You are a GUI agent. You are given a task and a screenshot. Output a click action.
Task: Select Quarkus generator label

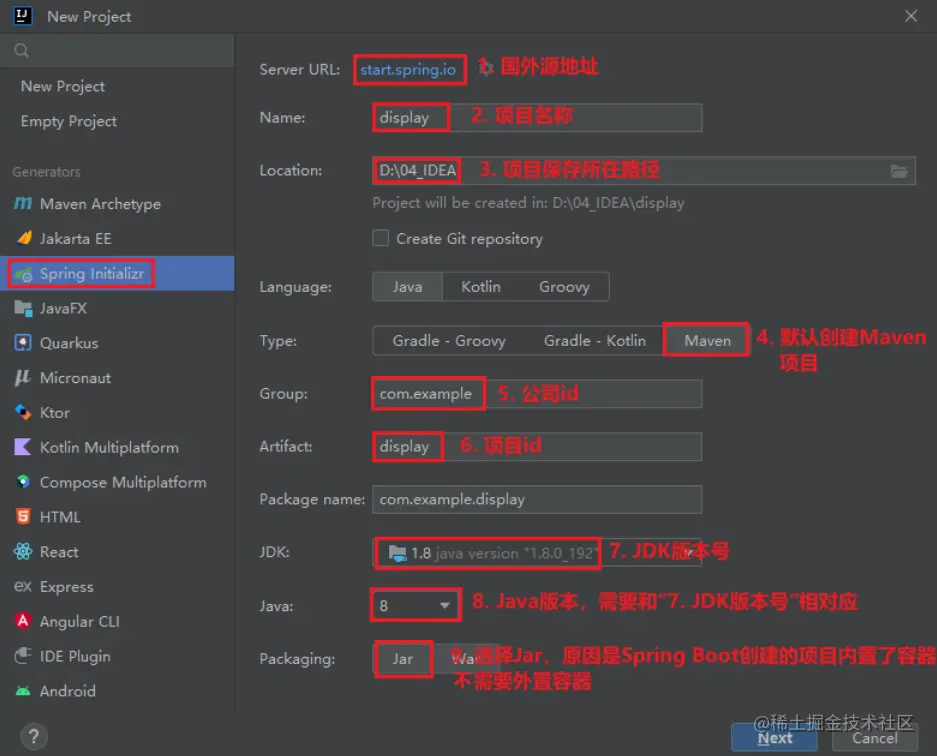[69, 343]
